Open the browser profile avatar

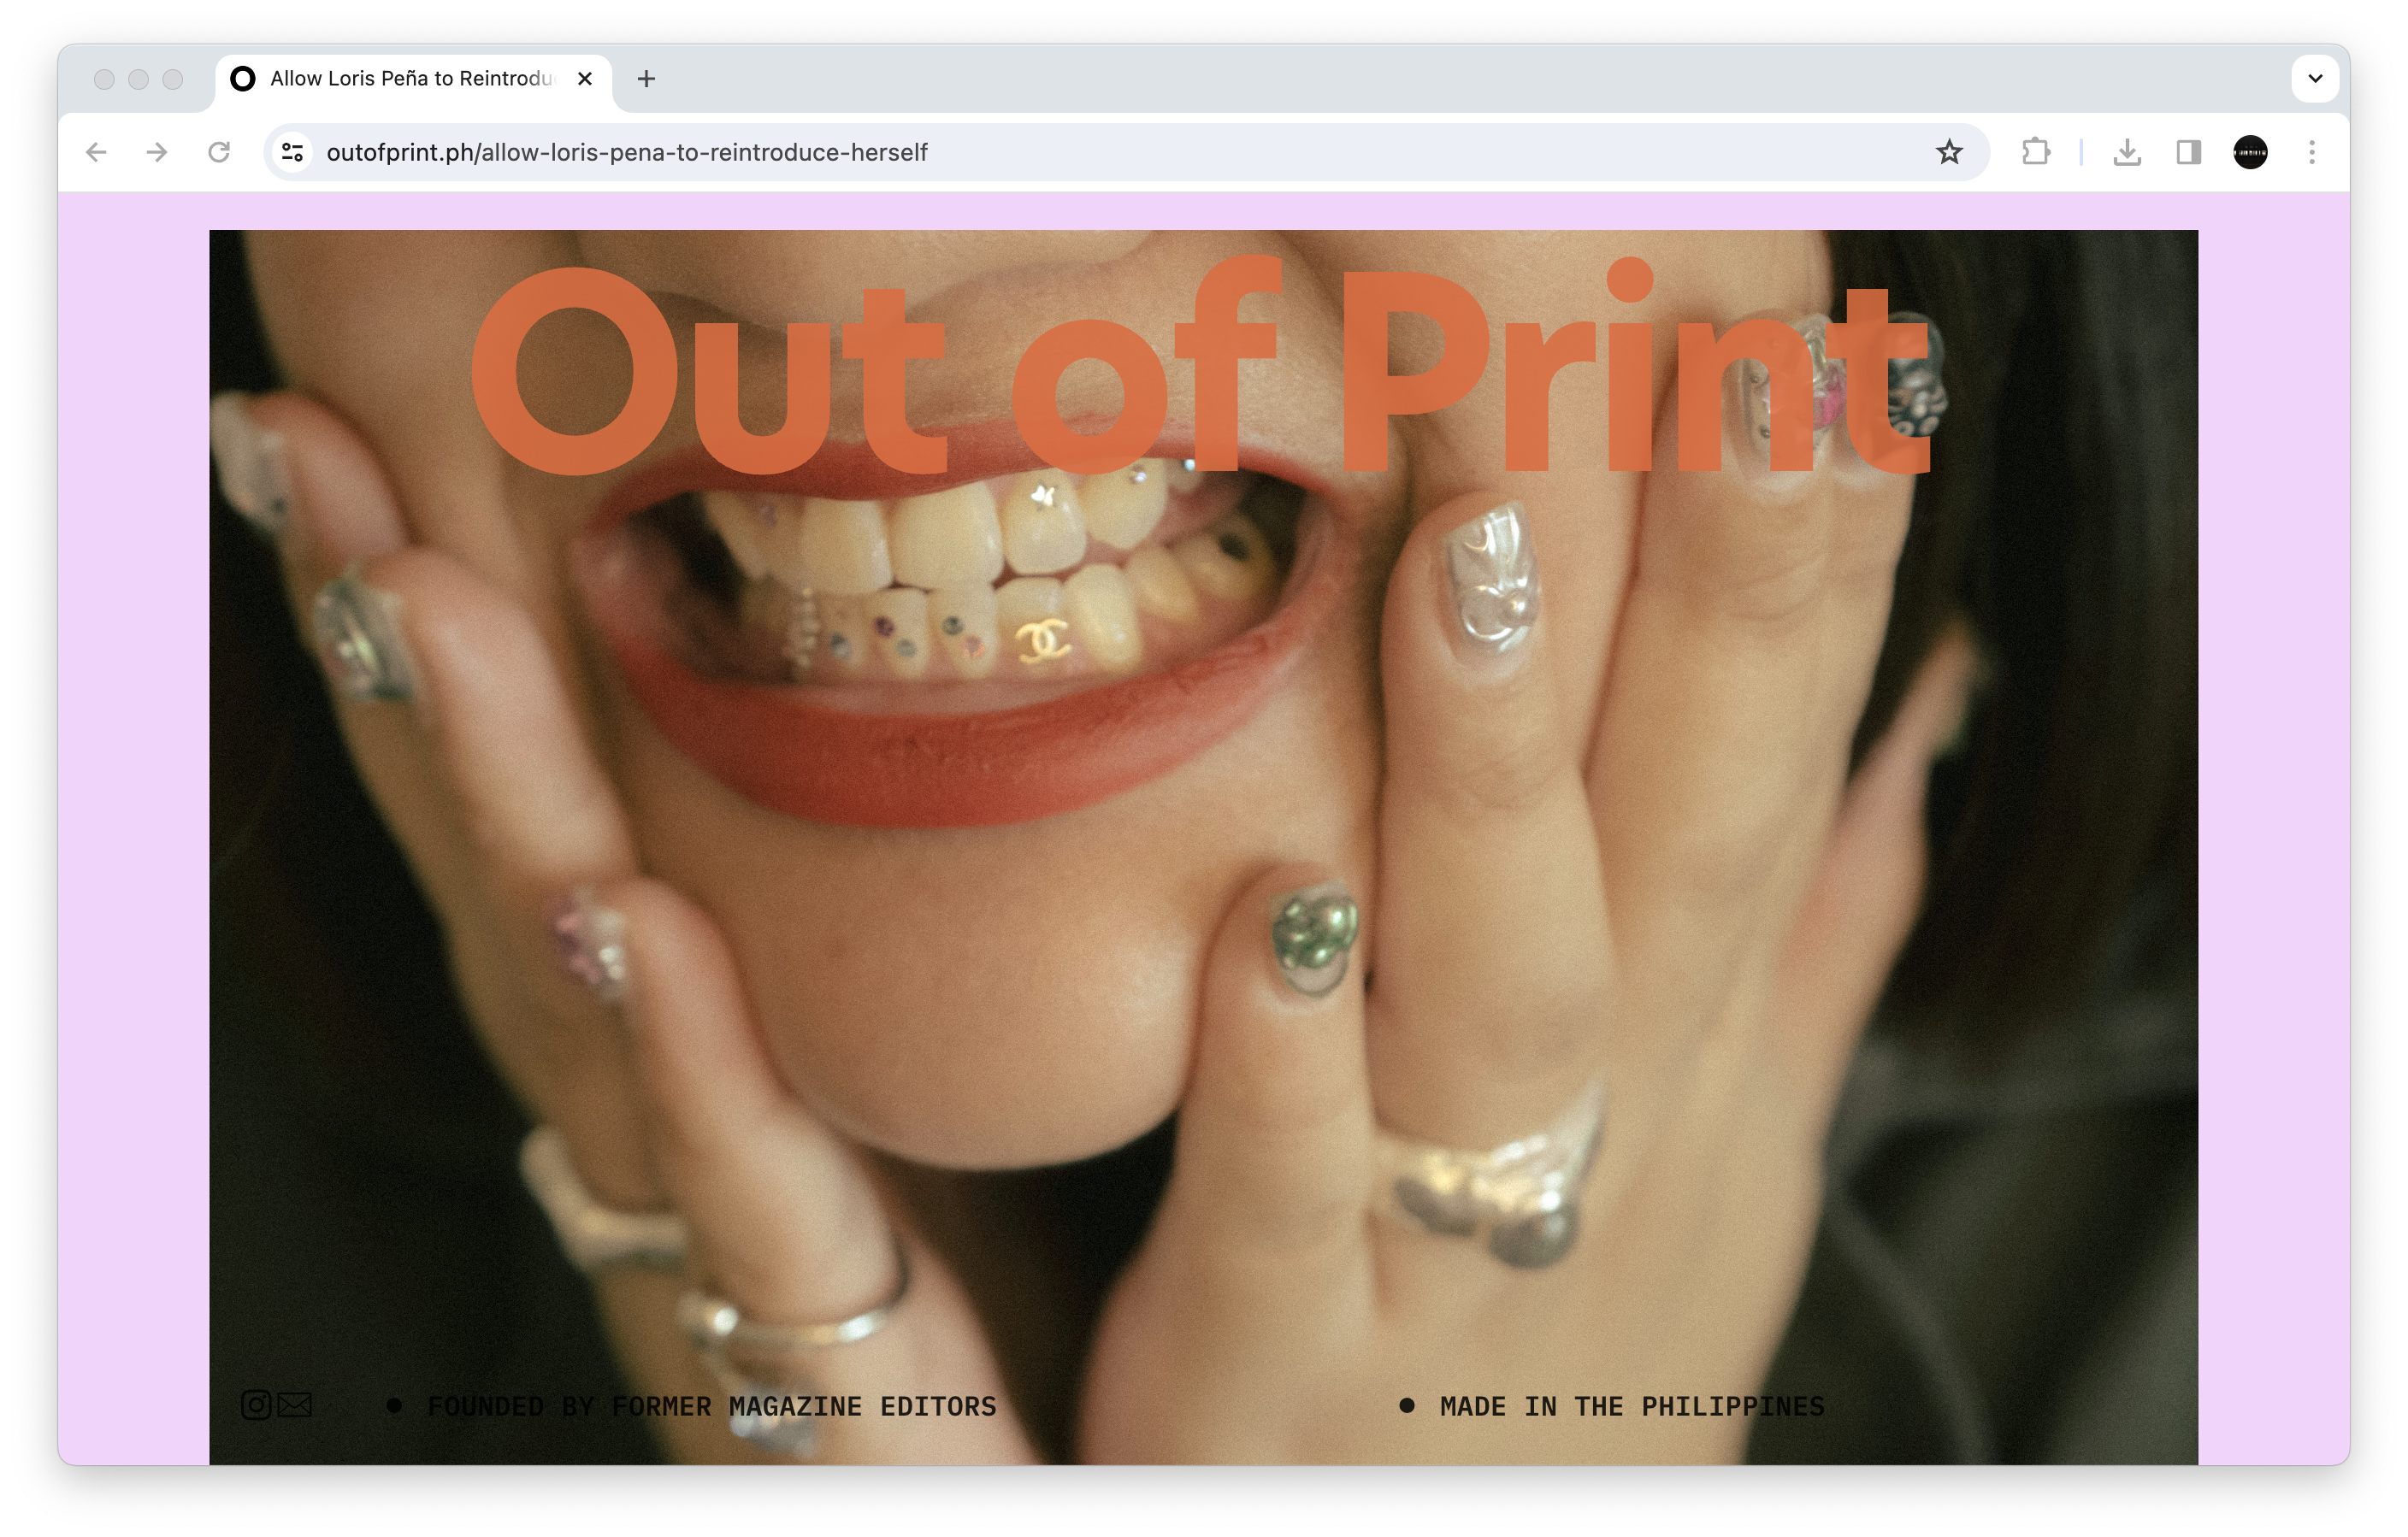point(2250,152)
